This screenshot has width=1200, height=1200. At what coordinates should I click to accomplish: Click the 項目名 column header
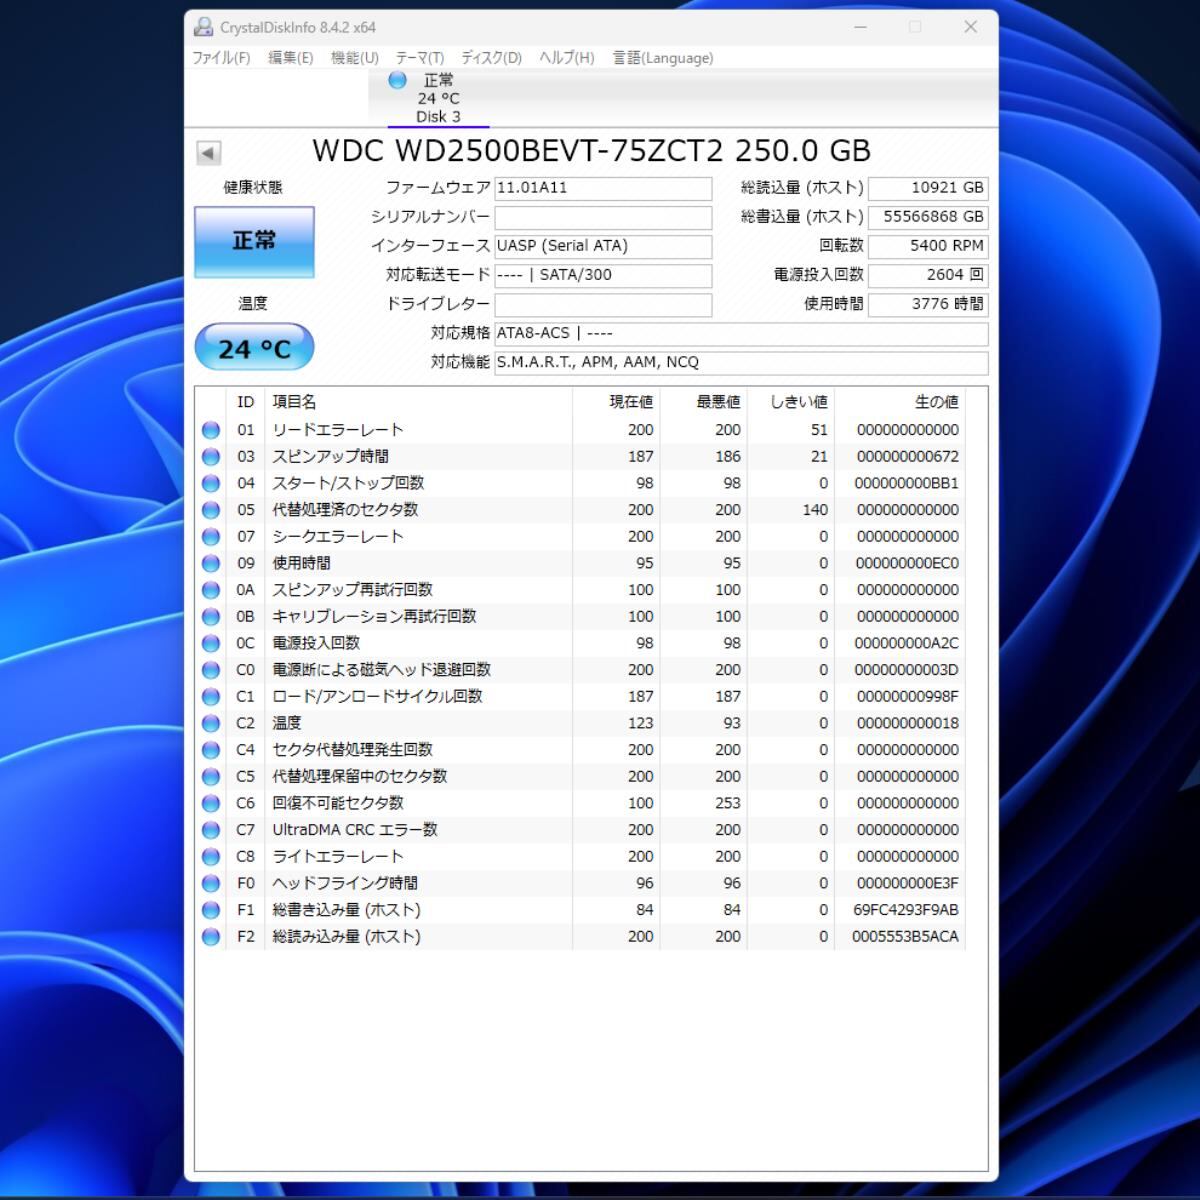[294, 402]
